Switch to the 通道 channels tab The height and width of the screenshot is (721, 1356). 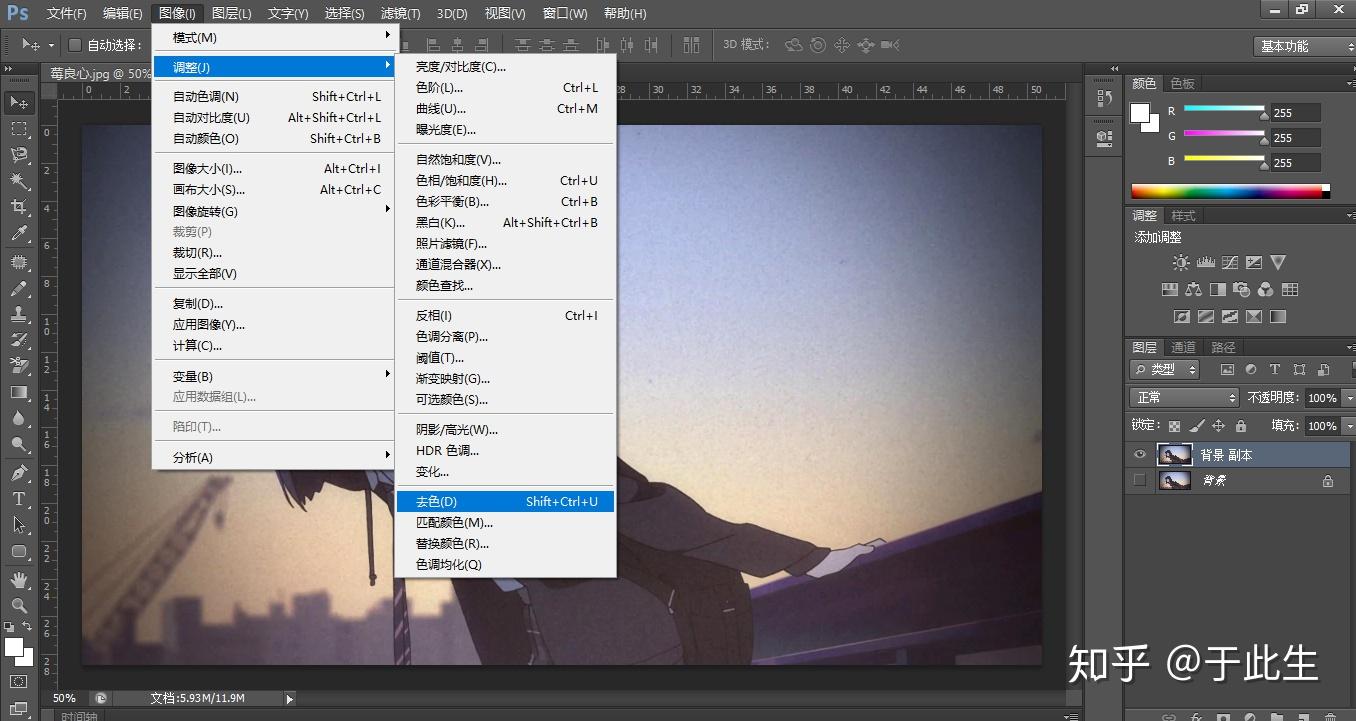(x=1183, y=347)
